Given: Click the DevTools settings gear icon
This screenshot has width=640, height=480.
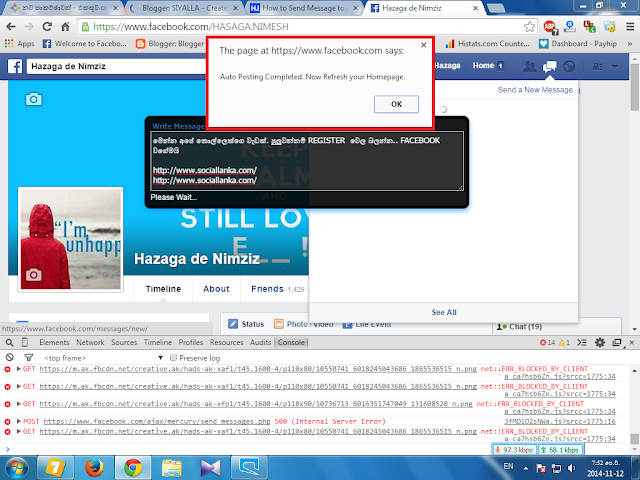Looking at the screenshot, I should tap(600, 342).
